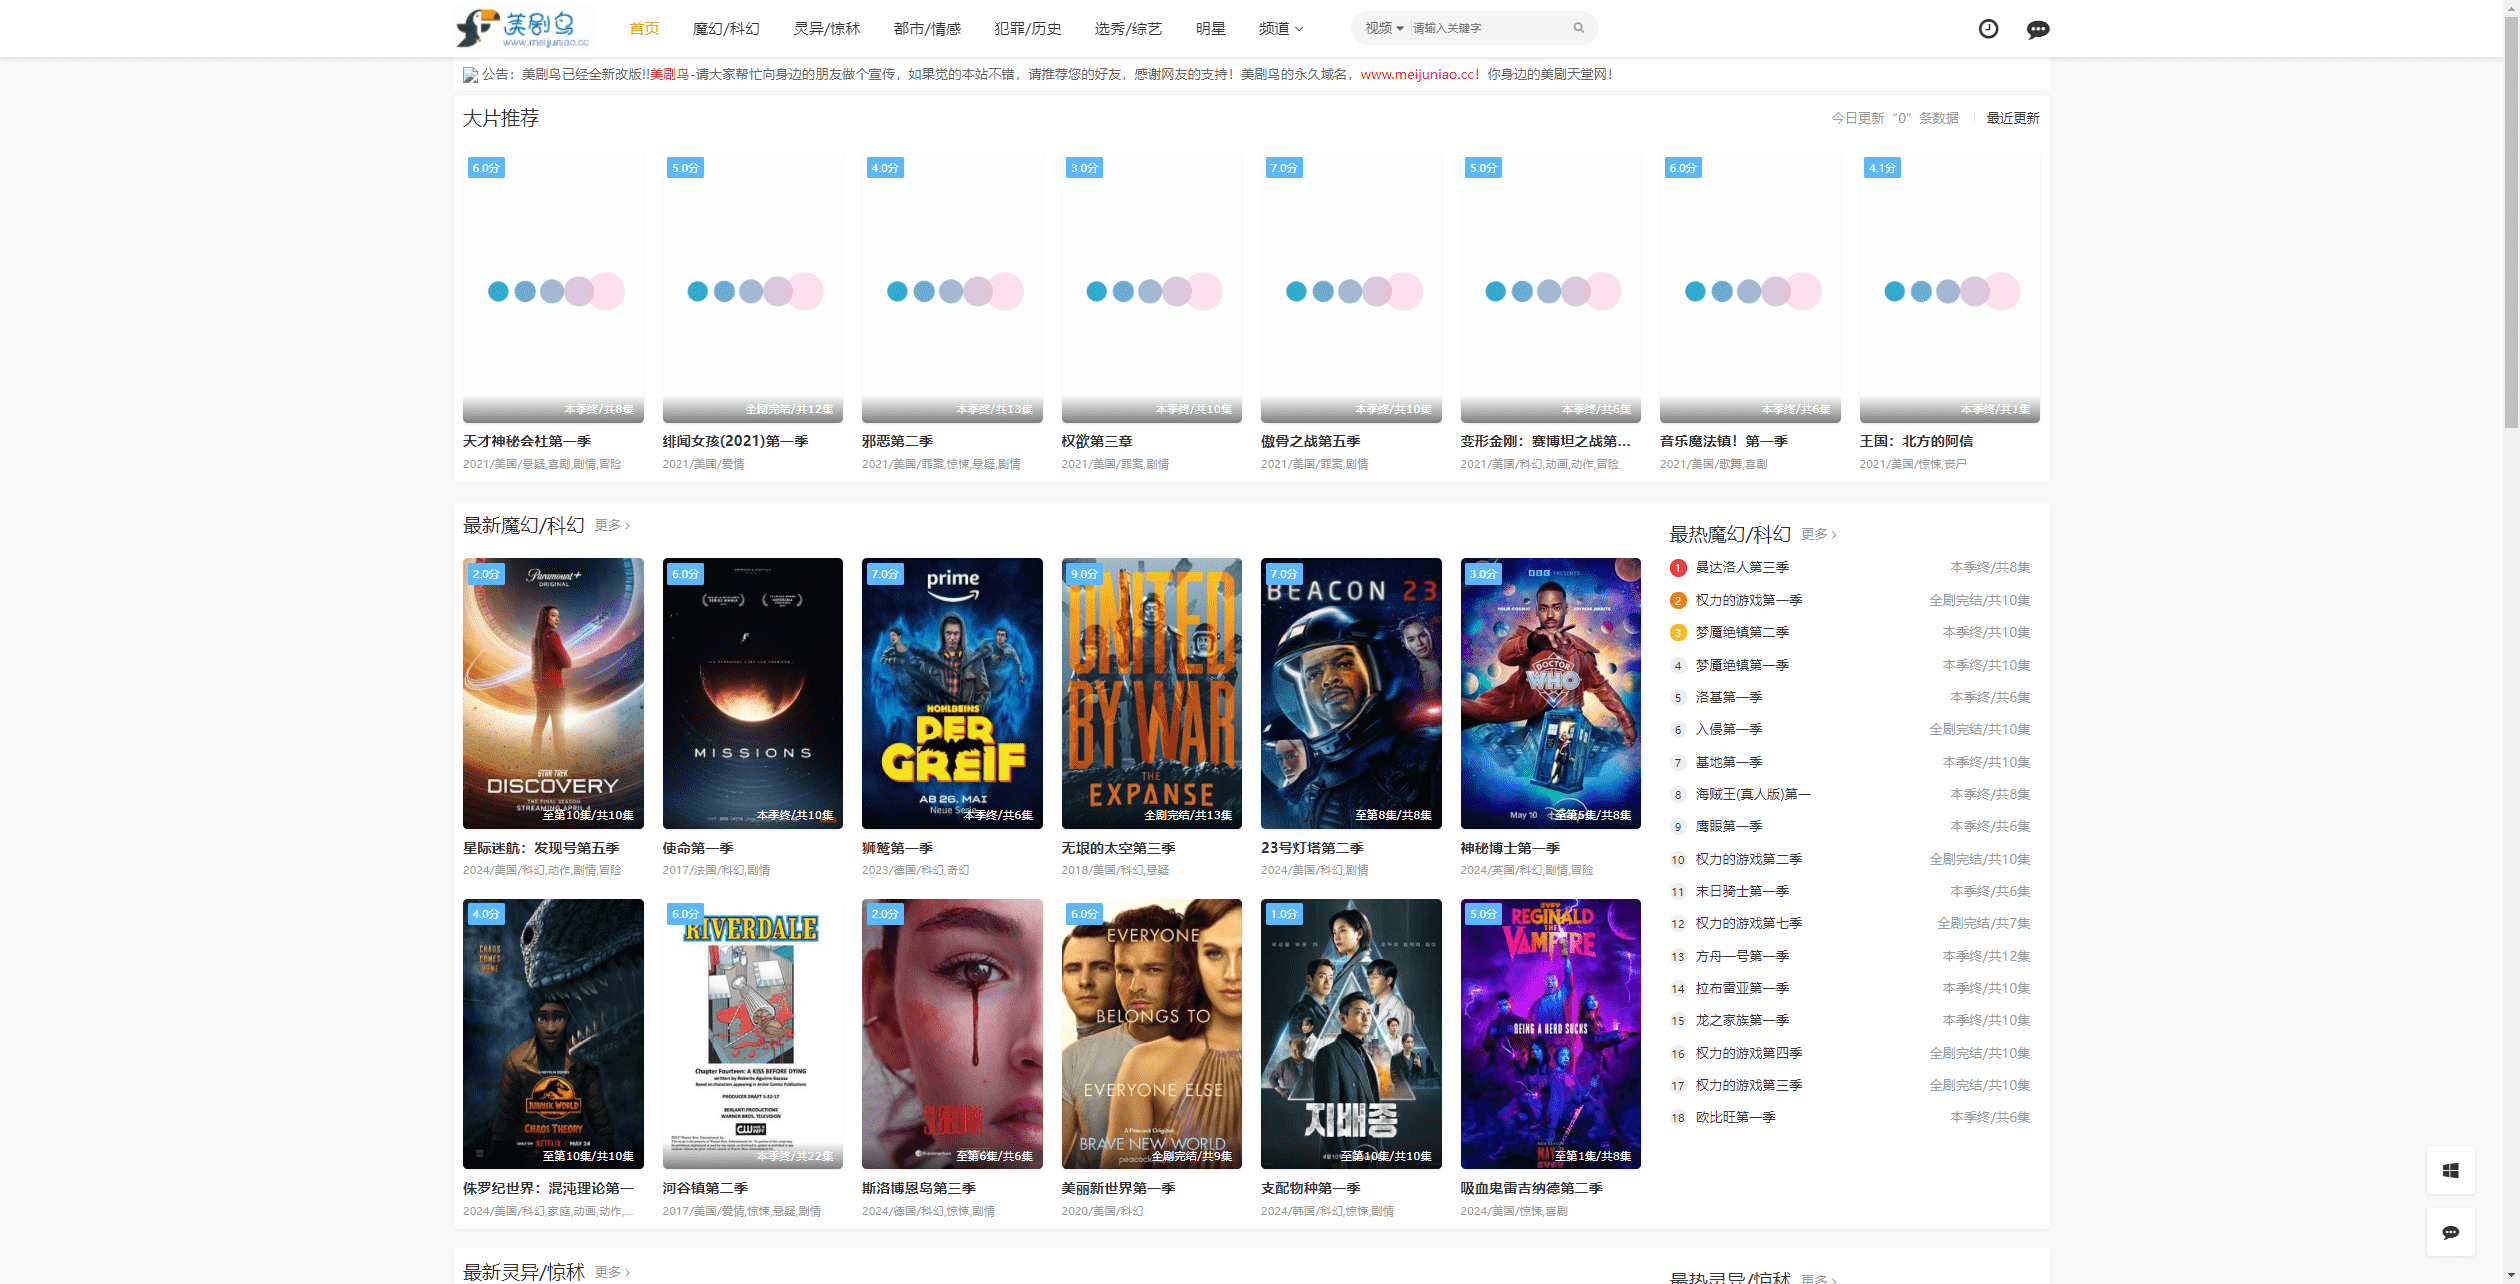Click the 最近更新 link
Viewport: 2520px width, 1284px height.
(2012, 118)
